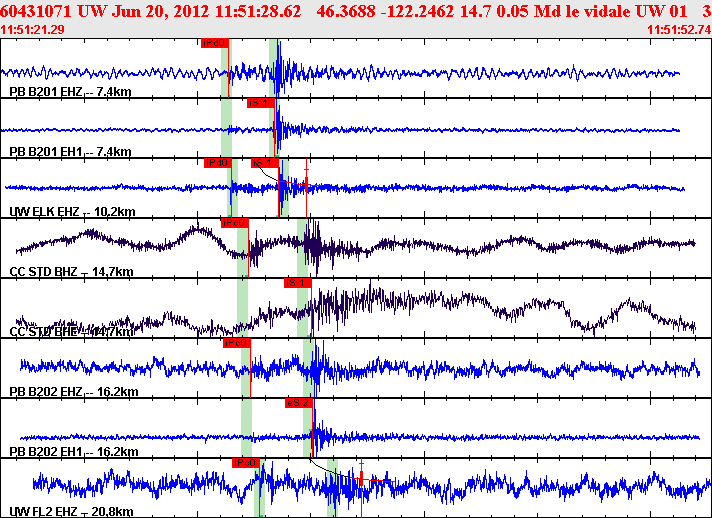Select the iS 1 pick flag on STD BHE trace

[298, 283]
